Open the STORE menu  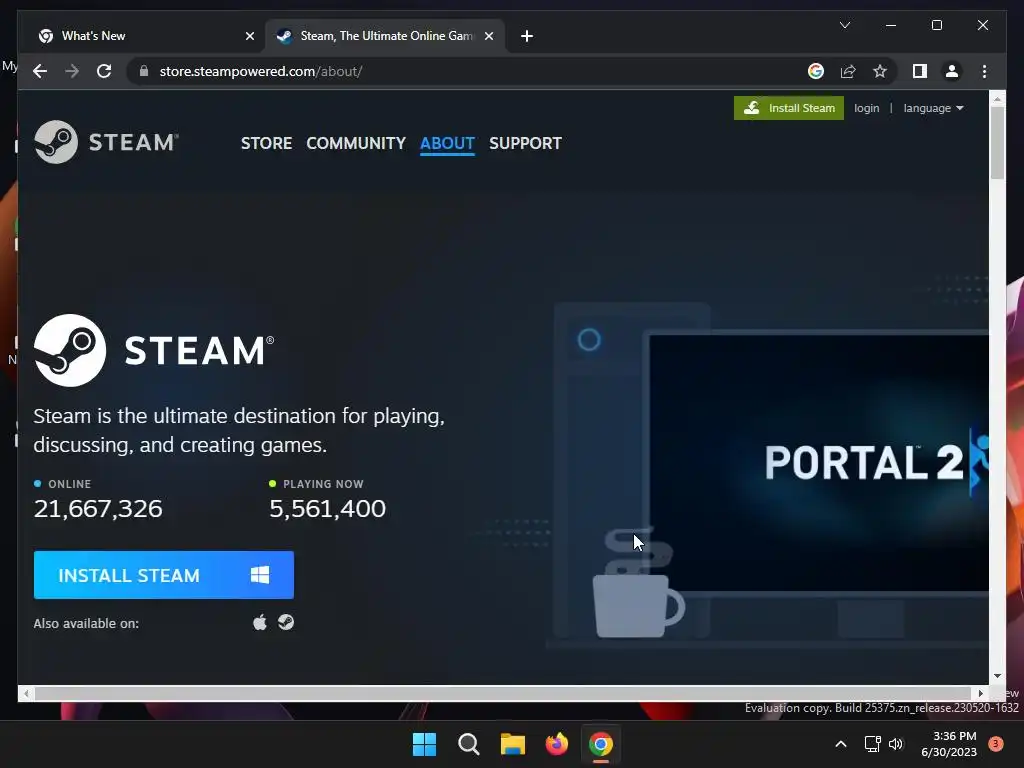pos(266,143)
